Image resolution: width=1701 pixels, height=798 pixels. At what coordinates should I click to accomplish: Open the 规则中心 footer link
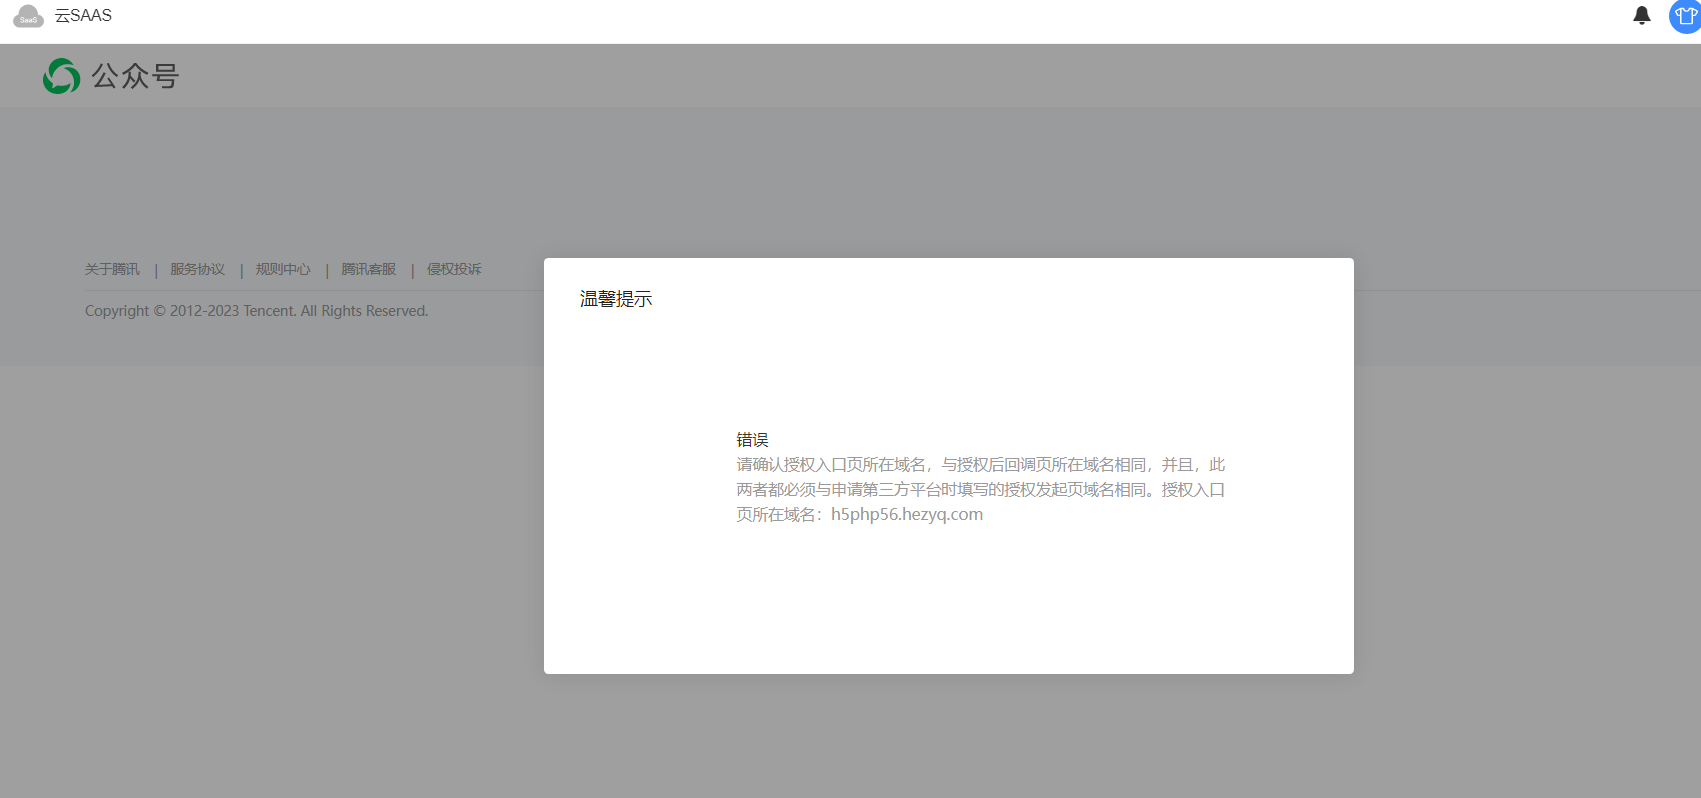click(283, 269)
